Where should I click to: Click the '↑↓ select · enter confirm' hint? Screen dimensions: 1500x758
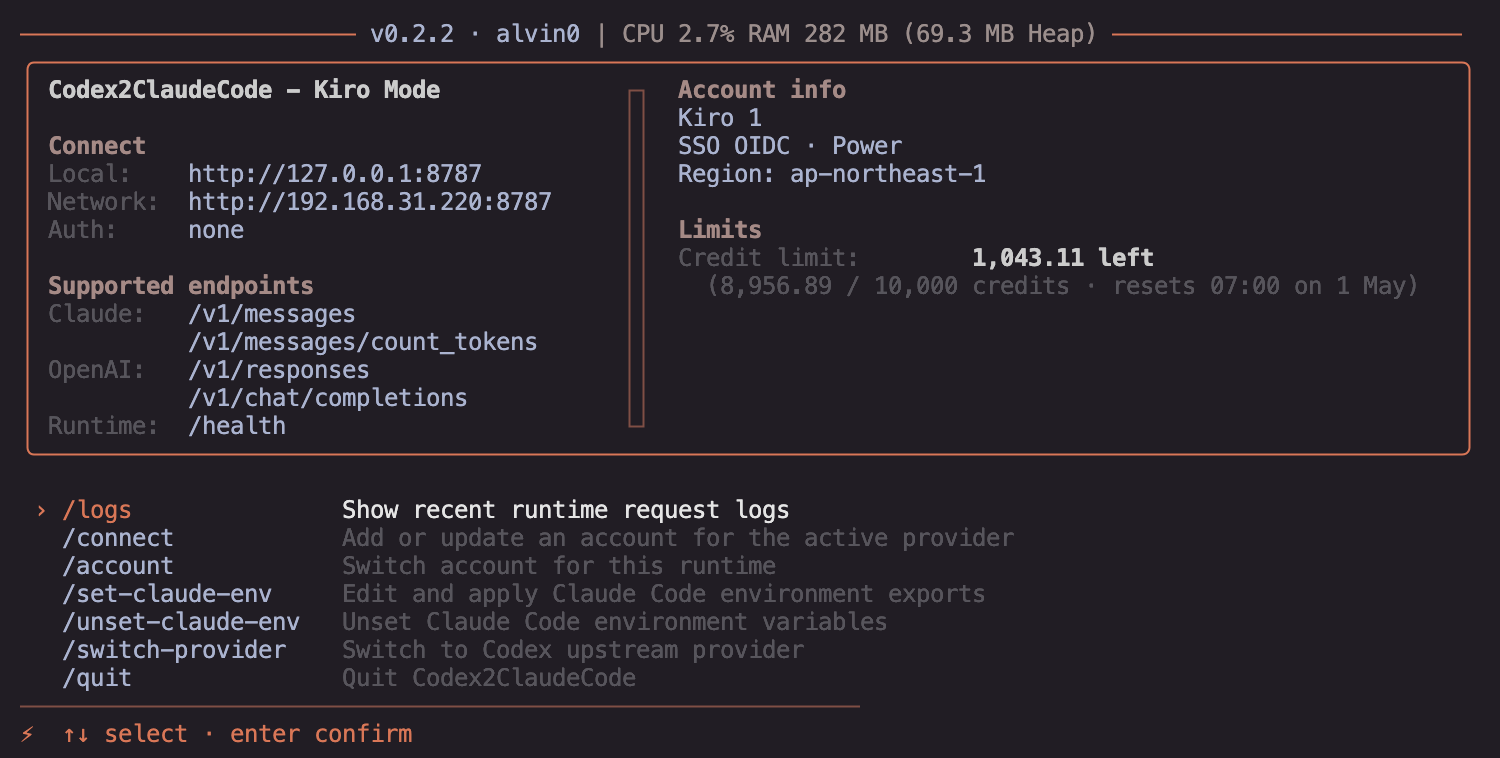[x=237, y=734]
